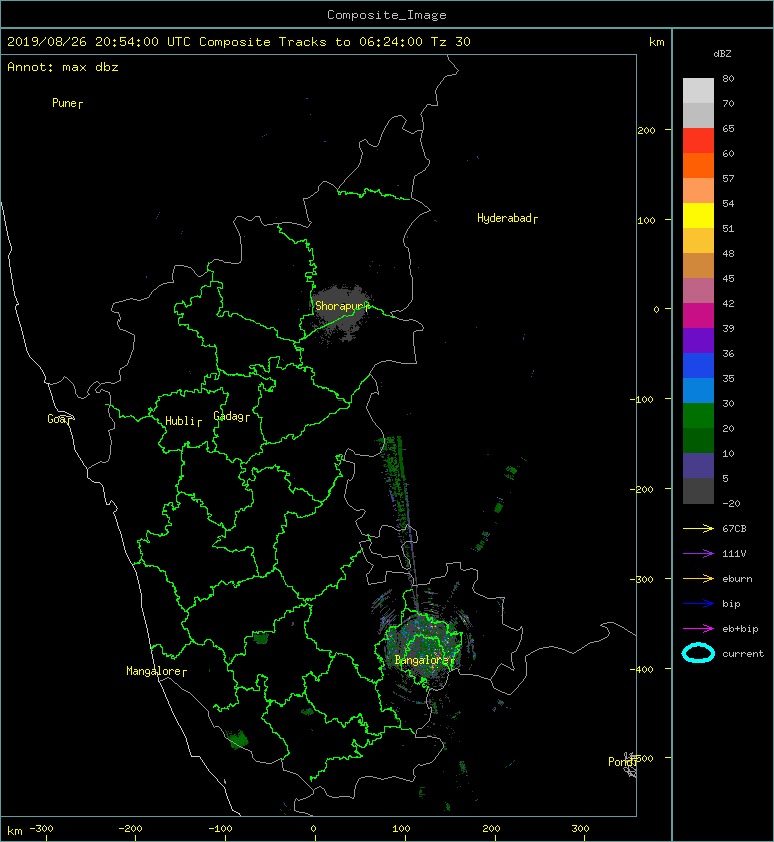Click the 300 km mark on horizontal axis
This screenshot has height=842, width=774.
(x=580, y=828)
